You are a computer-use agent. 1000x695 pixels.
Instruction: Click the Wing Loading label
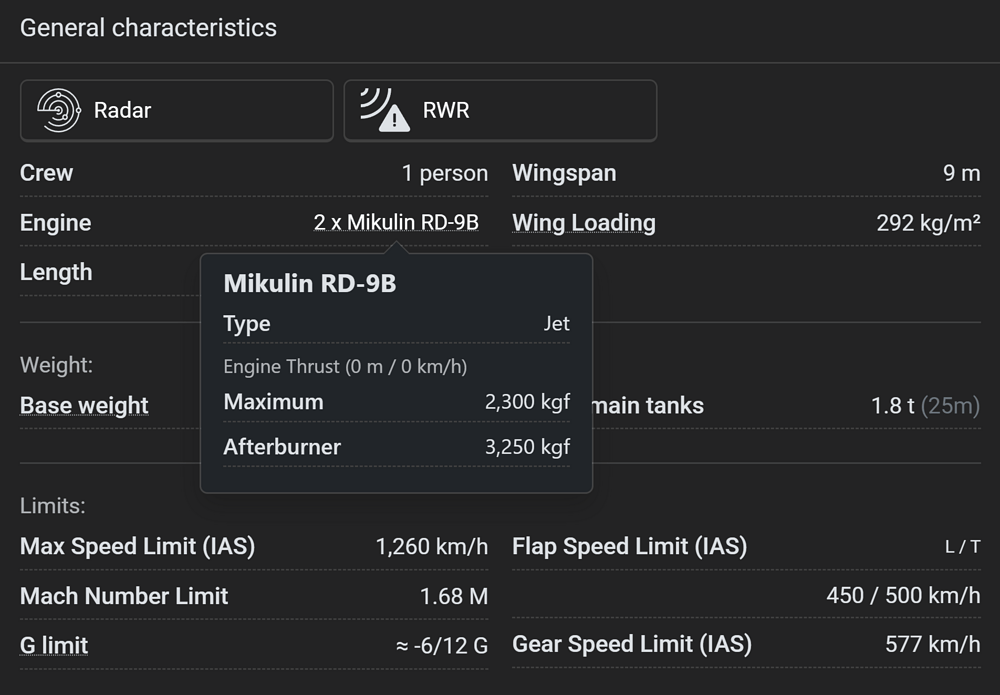(584, 222)
